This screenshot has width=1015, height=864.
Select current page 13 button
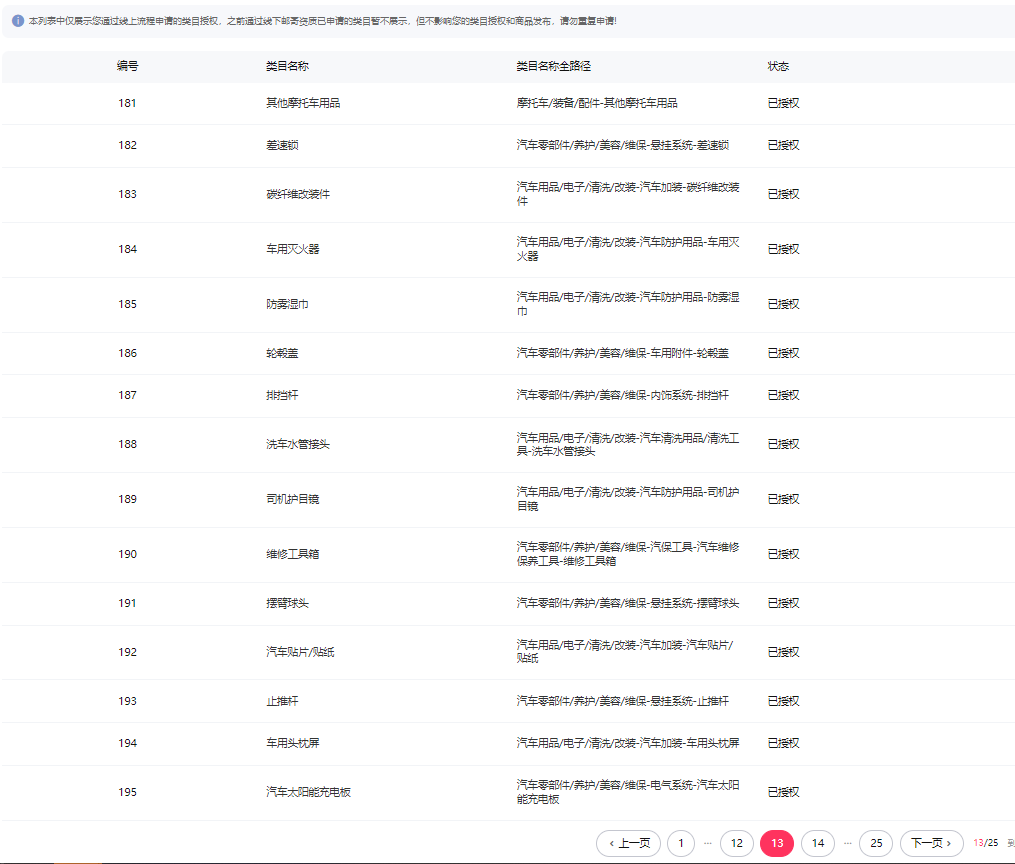(x=777, y=843)
